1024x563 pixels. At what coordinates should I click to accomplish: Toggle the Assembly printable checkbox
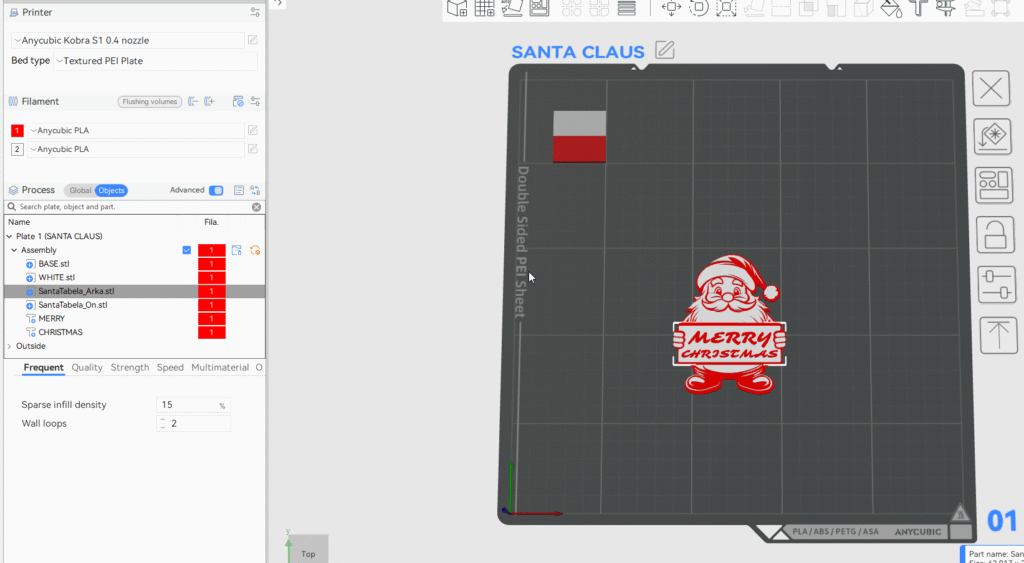click(x=186, y=250)
